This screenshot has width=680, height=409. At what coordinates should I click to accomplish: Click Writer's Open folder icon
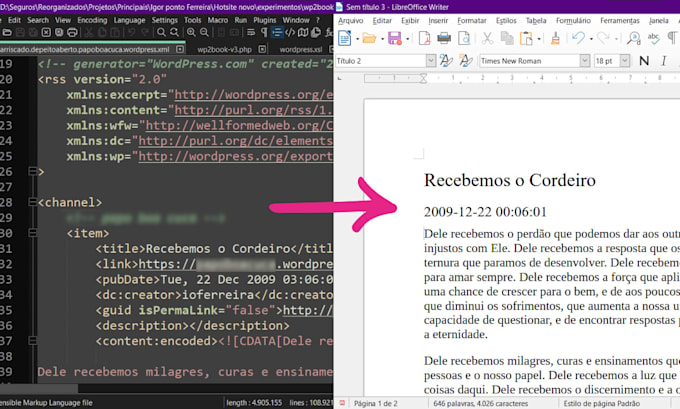pyautogui.click(x=369, y=38)
